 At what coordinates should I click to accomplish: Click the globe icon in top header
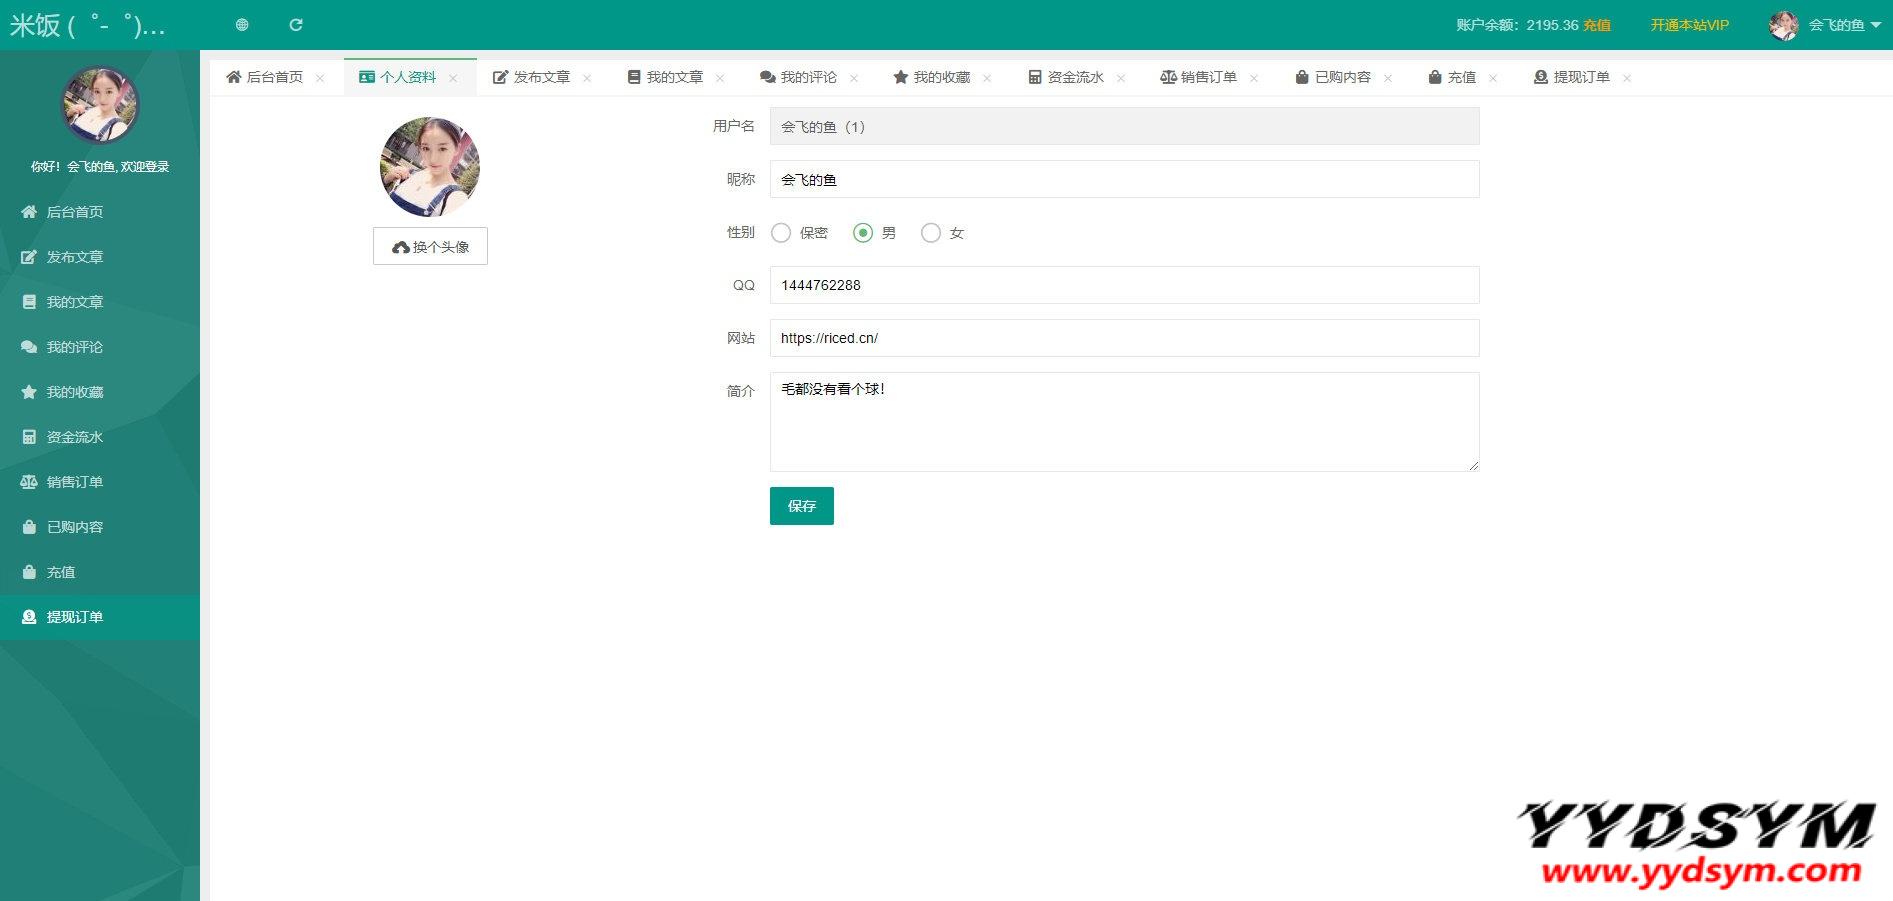pos(242,25)
